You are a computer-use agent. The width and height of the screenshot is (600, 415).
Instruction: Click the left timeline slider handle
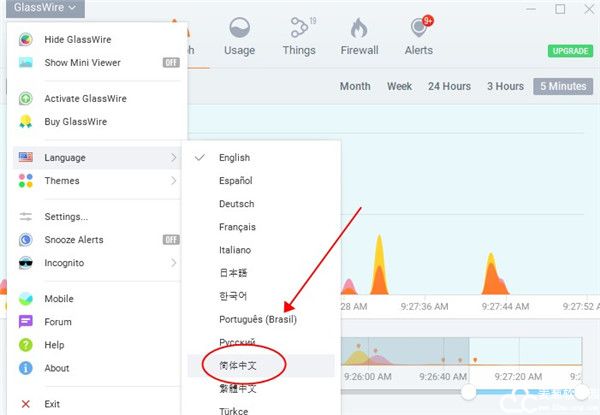[468, 392]
